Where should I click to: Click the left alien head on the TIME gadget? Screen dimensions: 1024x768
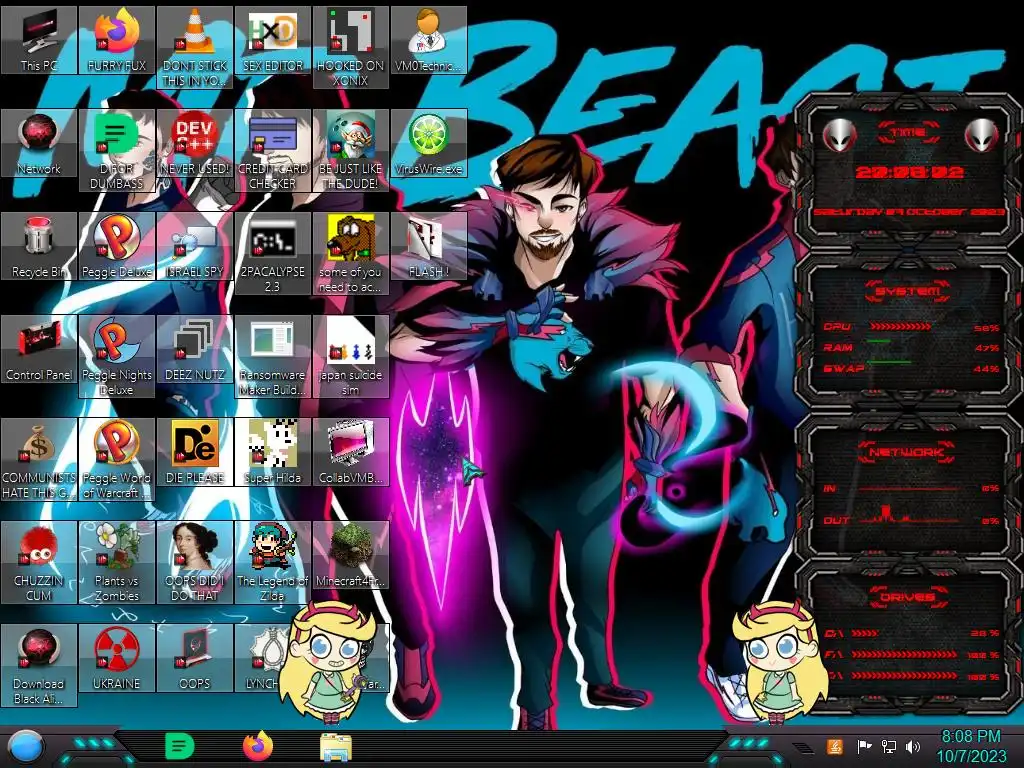point(840,135)
